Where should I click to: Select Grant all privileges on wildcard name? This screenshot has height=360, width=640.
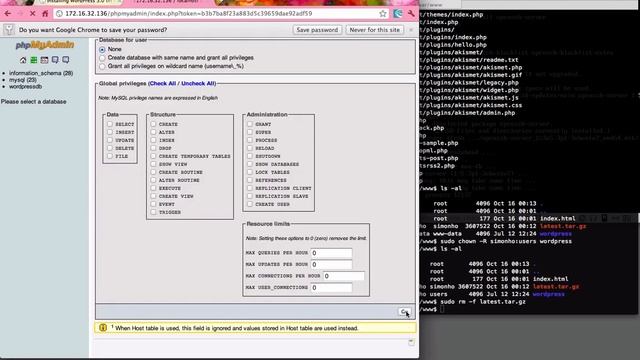(102, 66)
